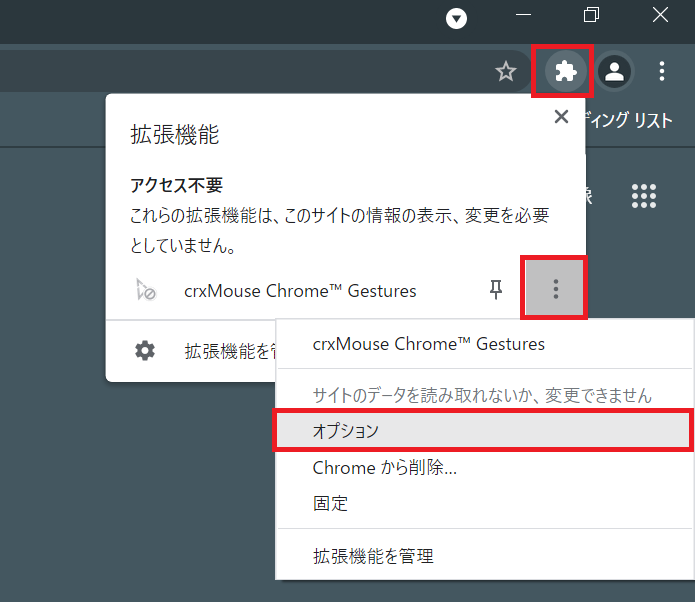Open Chrome's three-dot main menu
The width and height of the screenshot is (695, 602).
pos(662,71)
